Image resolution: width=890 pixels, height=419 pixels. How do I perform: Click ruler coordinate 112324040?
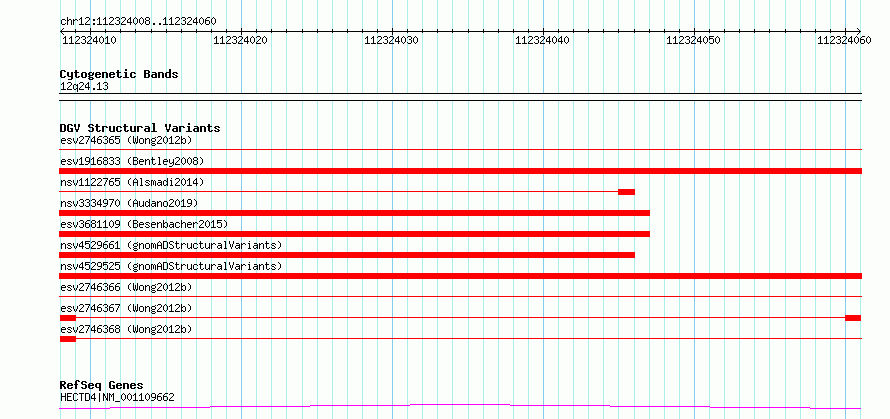point(542,40)
